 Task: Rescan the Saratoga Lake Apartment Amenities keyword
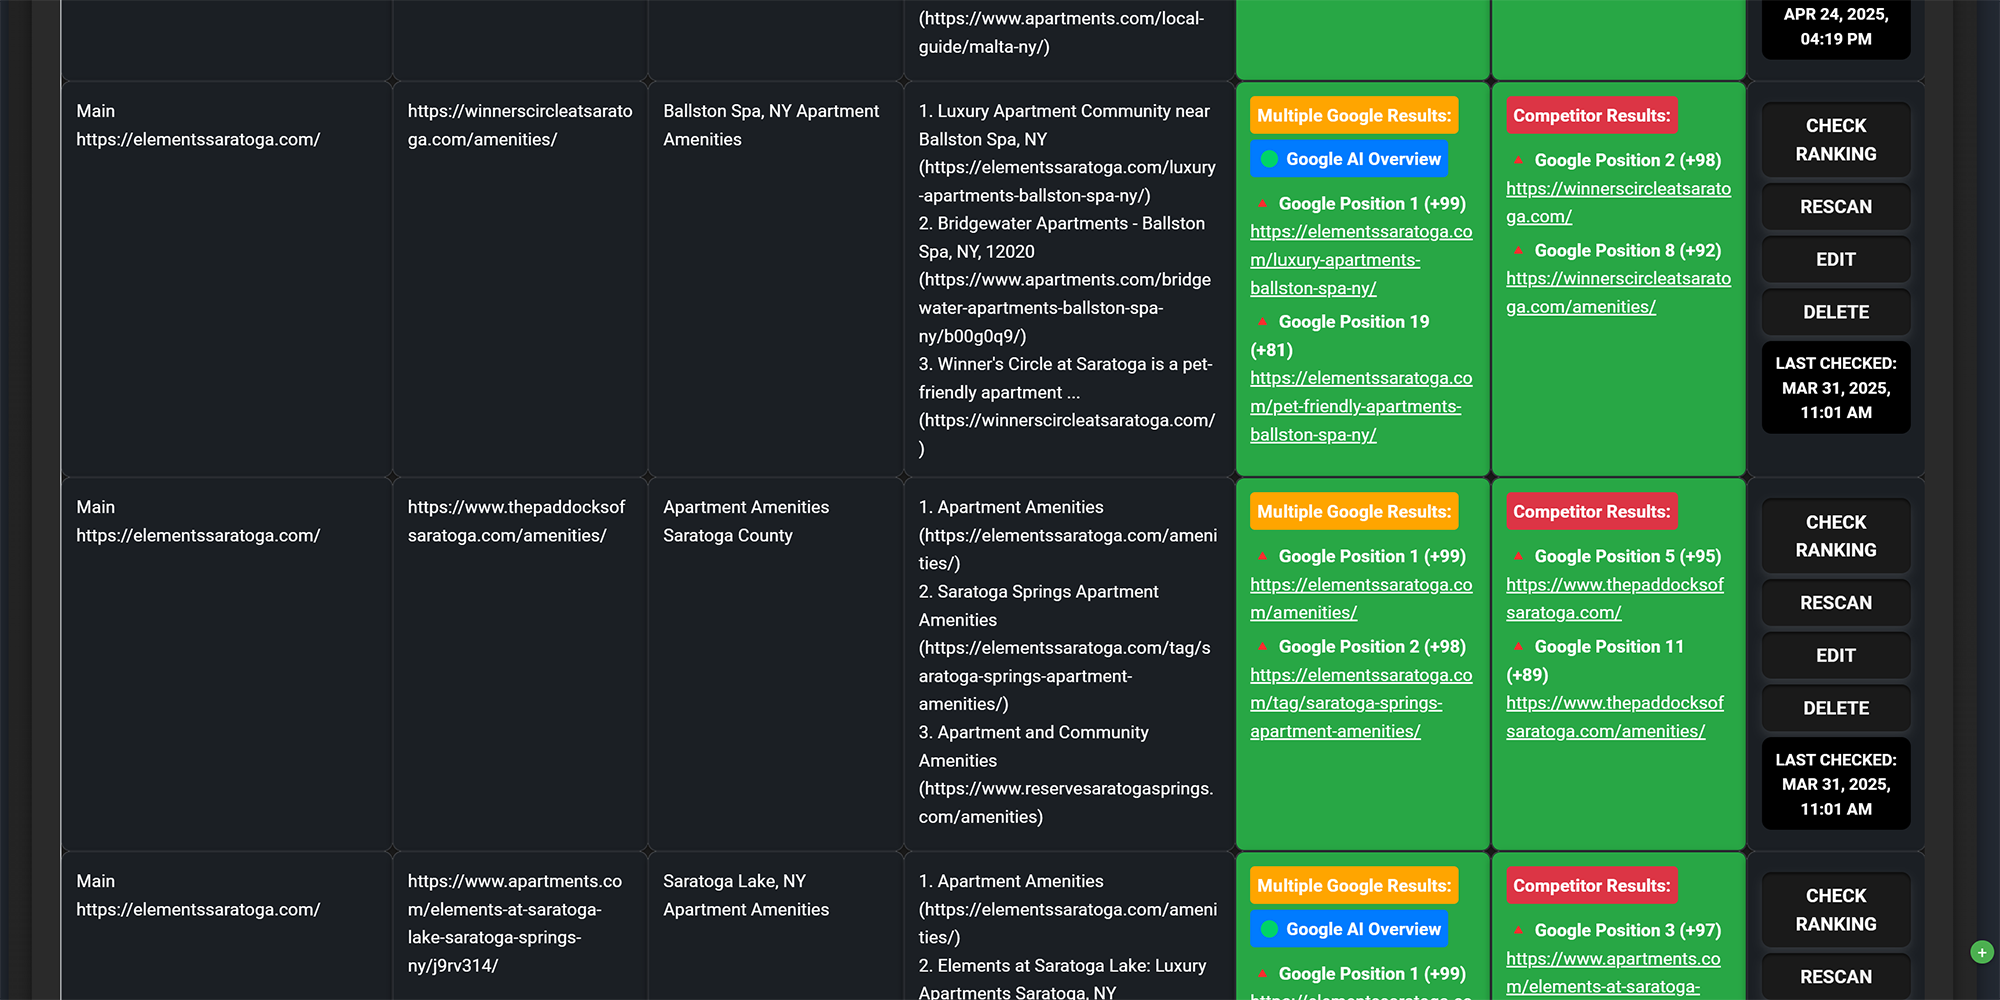pos(1835,976)
